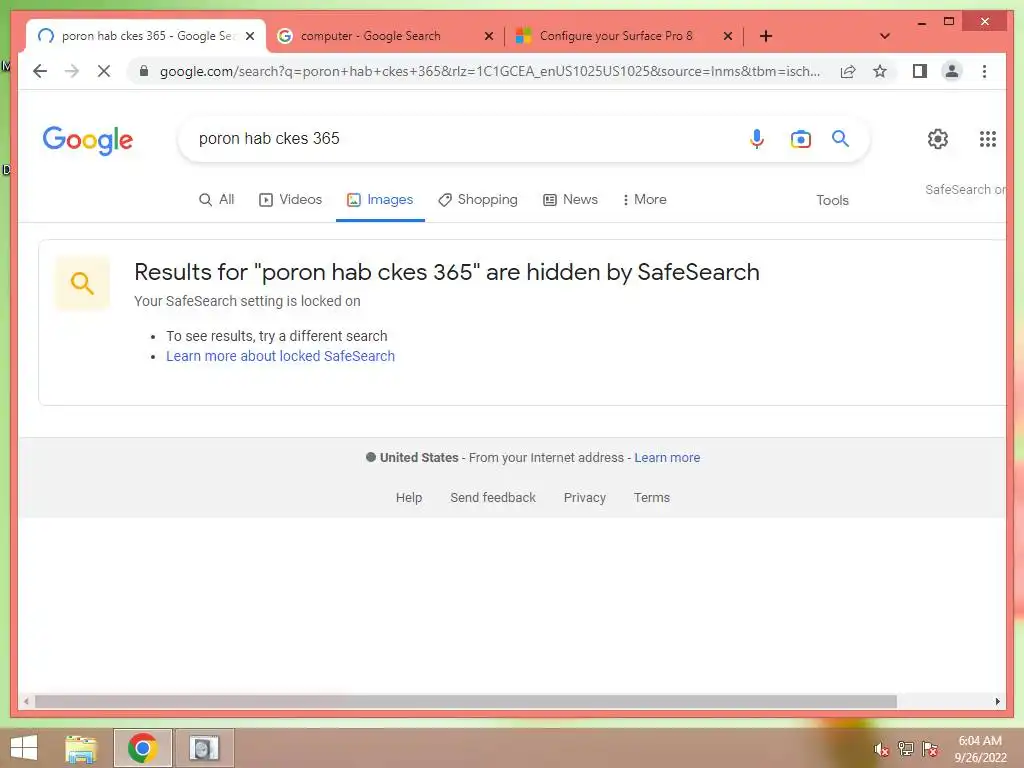This screenshot has height=768, width=1024.
Task: Click the scrollbar right arrow
Action: 997,701
